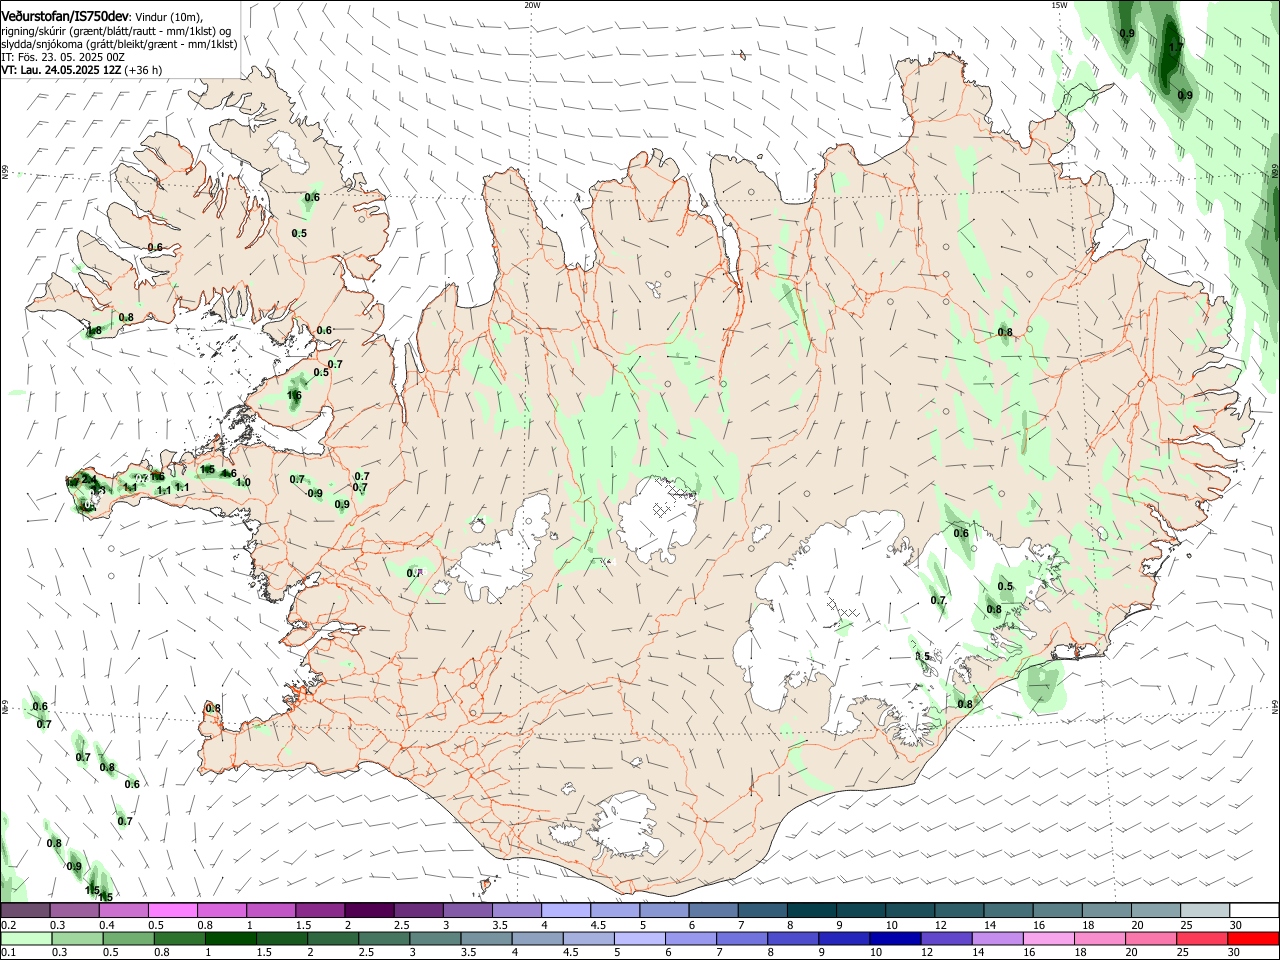Click the 15W longitude label

[1059, 5]
